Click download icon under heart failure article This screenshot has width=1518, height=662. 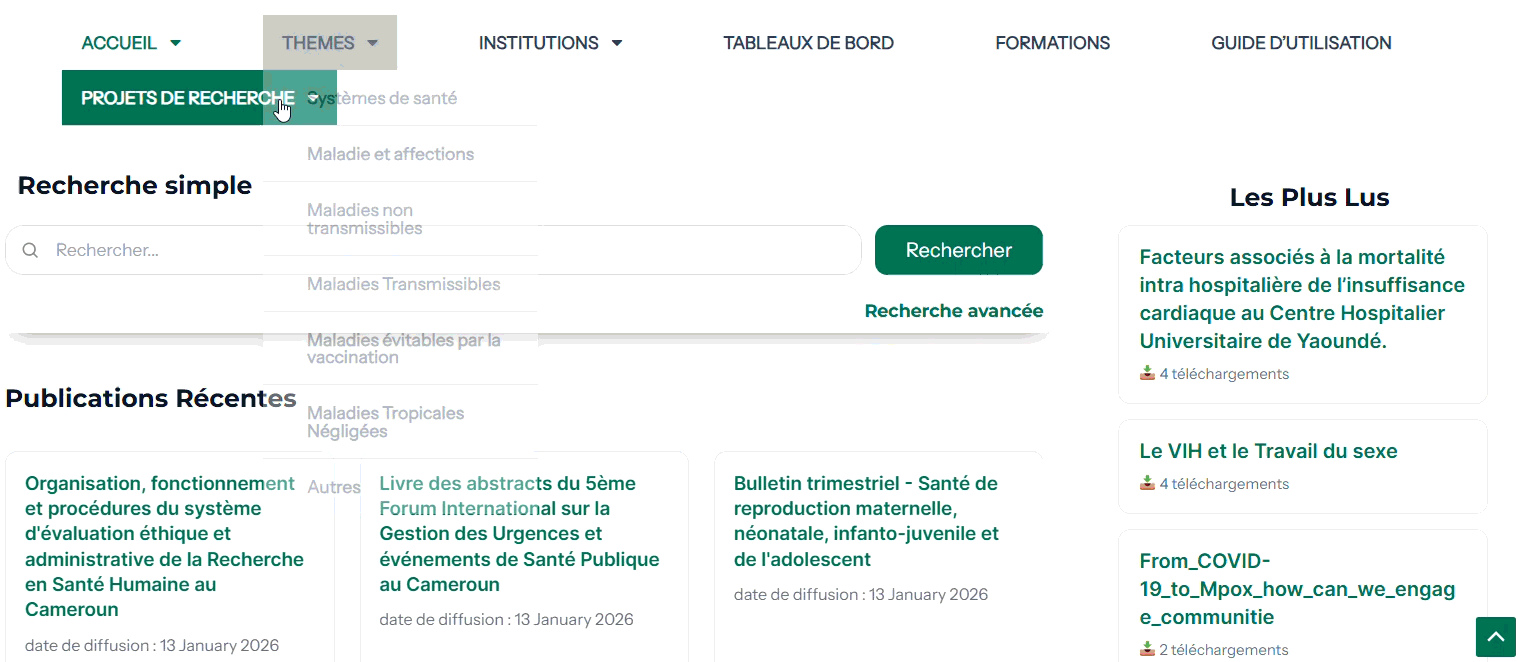click(1147, 373)
